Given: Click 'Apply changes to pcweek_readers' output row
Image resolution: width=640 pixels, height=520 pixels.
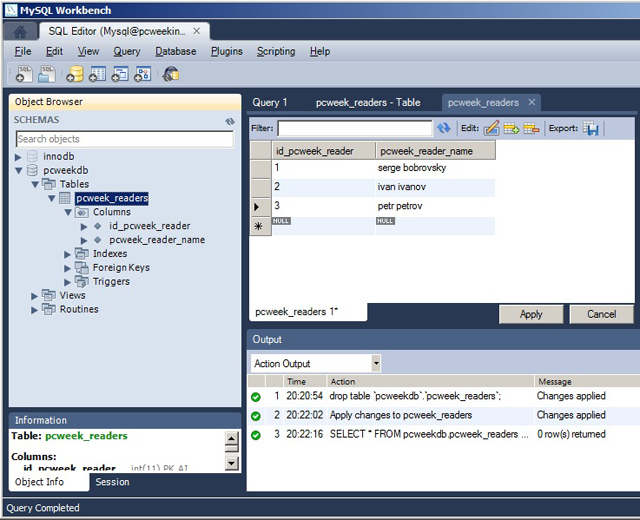Looking at the screenshot, I should (x=443, y=416).
